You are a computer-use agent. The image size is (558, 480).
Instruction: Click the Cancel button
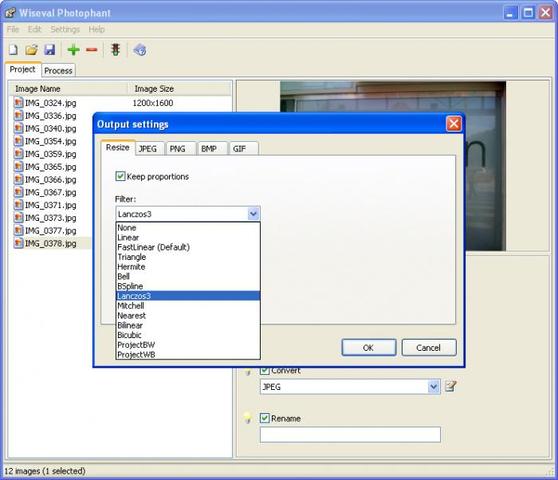429,348
